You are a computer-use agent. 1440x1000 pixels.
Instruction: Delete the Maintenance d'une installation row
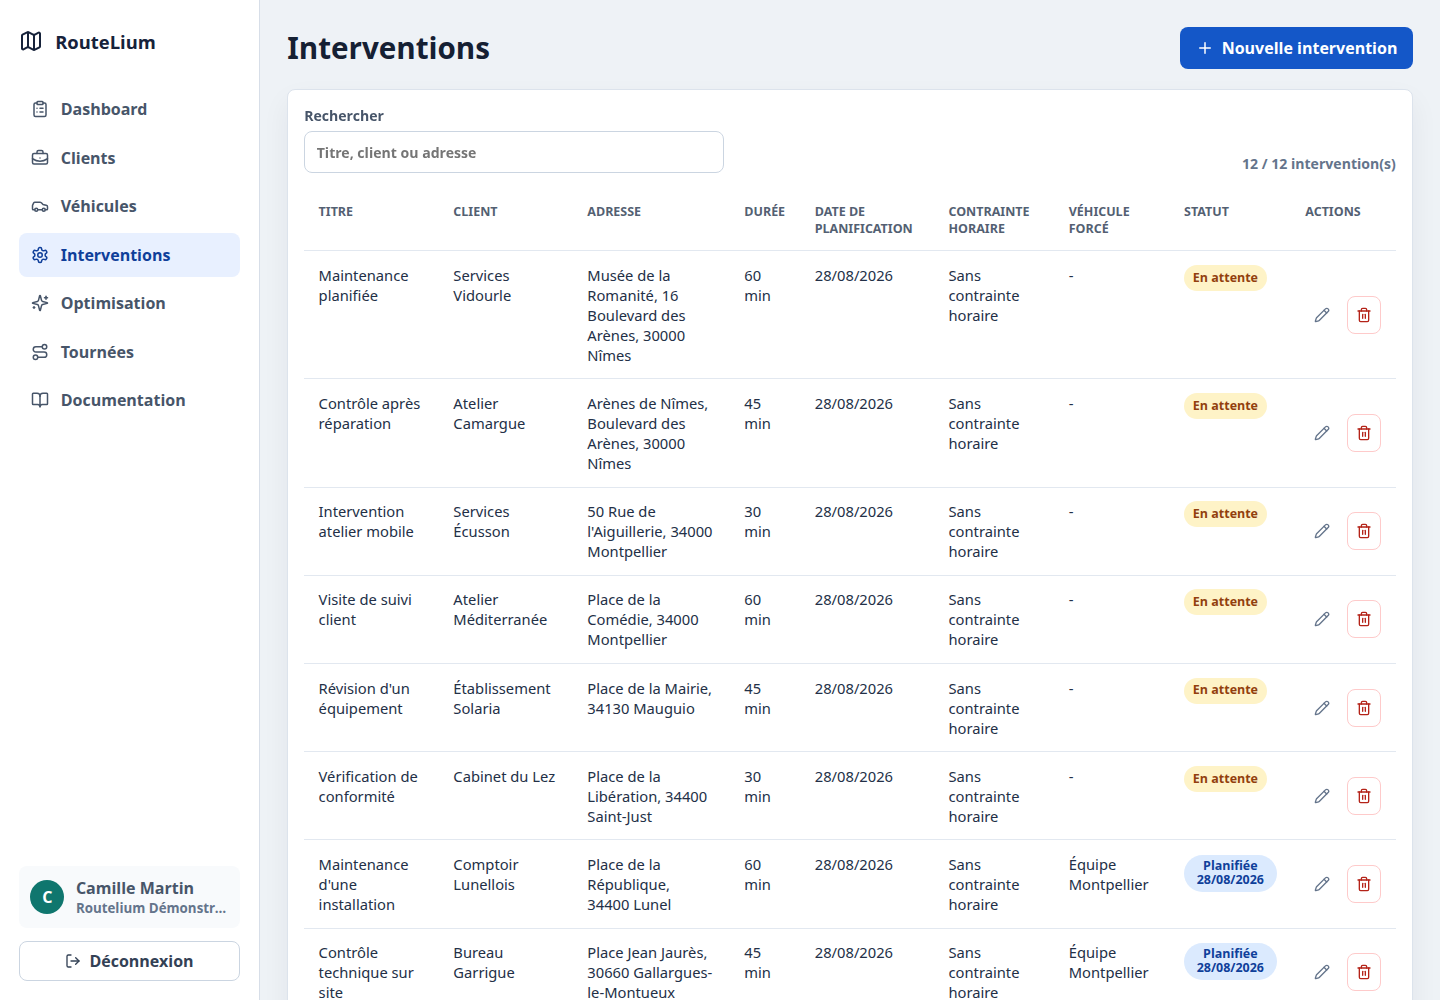[1364, 884]
